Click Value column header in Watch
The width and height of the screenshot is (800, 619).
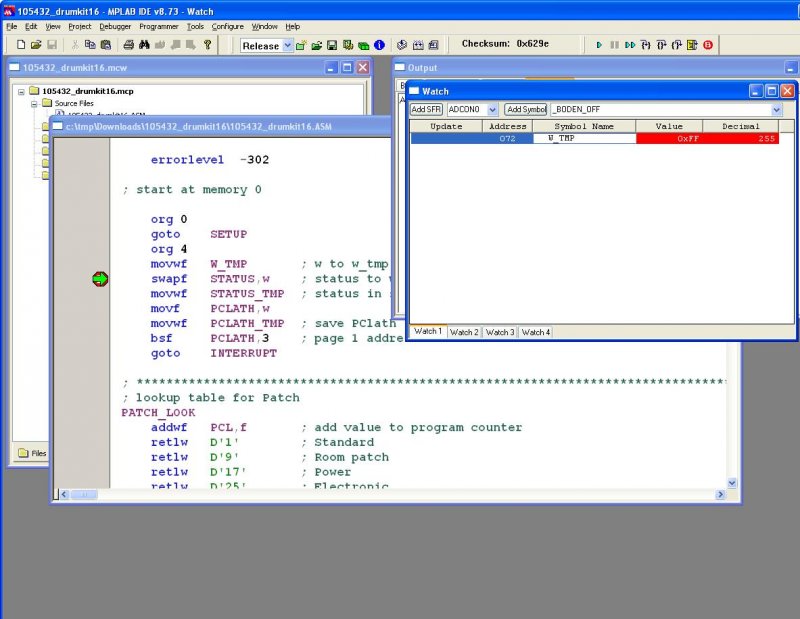669,126
